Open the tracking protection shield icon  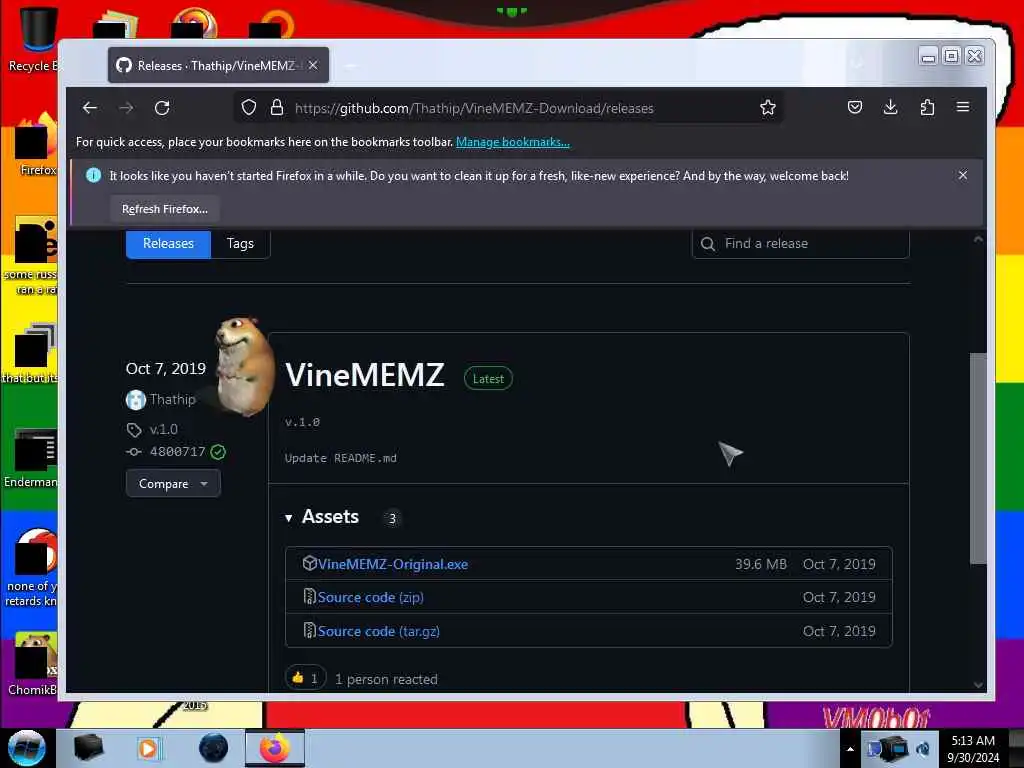click(249, 108)
